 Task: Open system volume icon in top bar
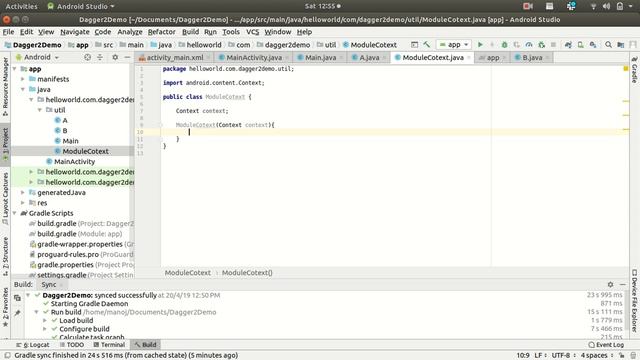point(607,6)
